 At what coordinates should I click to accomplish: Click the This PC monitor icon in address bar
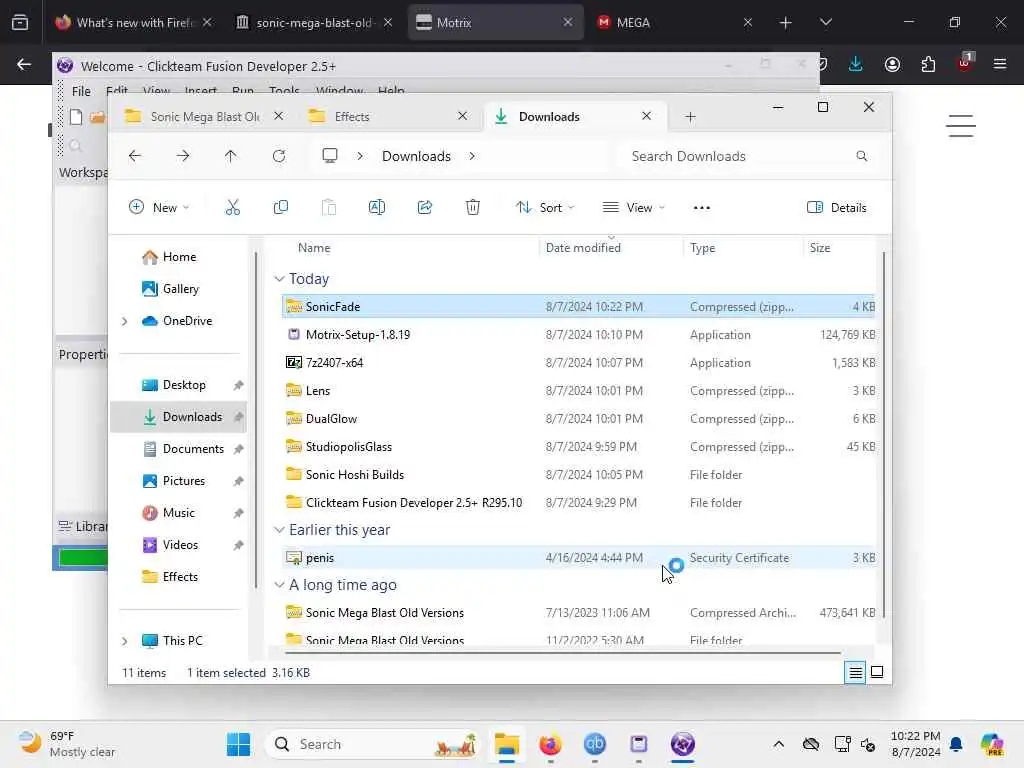(330, 155)
